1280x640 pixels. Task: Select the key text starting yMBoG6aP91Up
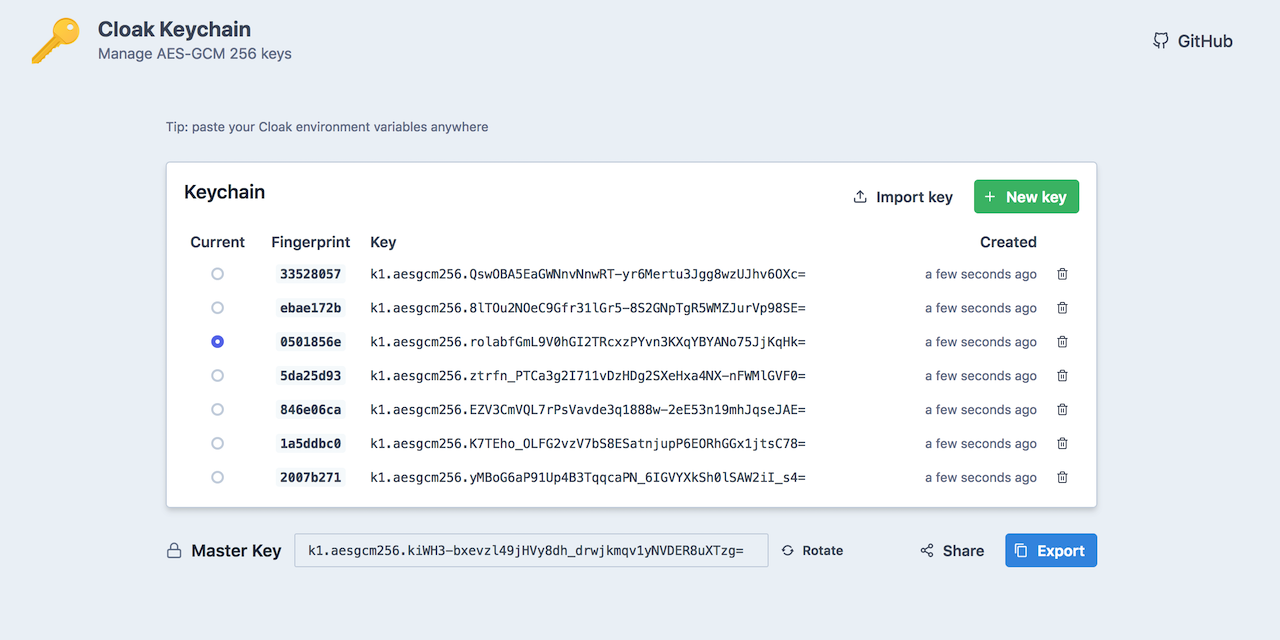pyautogui.click(x=588, y=478)
